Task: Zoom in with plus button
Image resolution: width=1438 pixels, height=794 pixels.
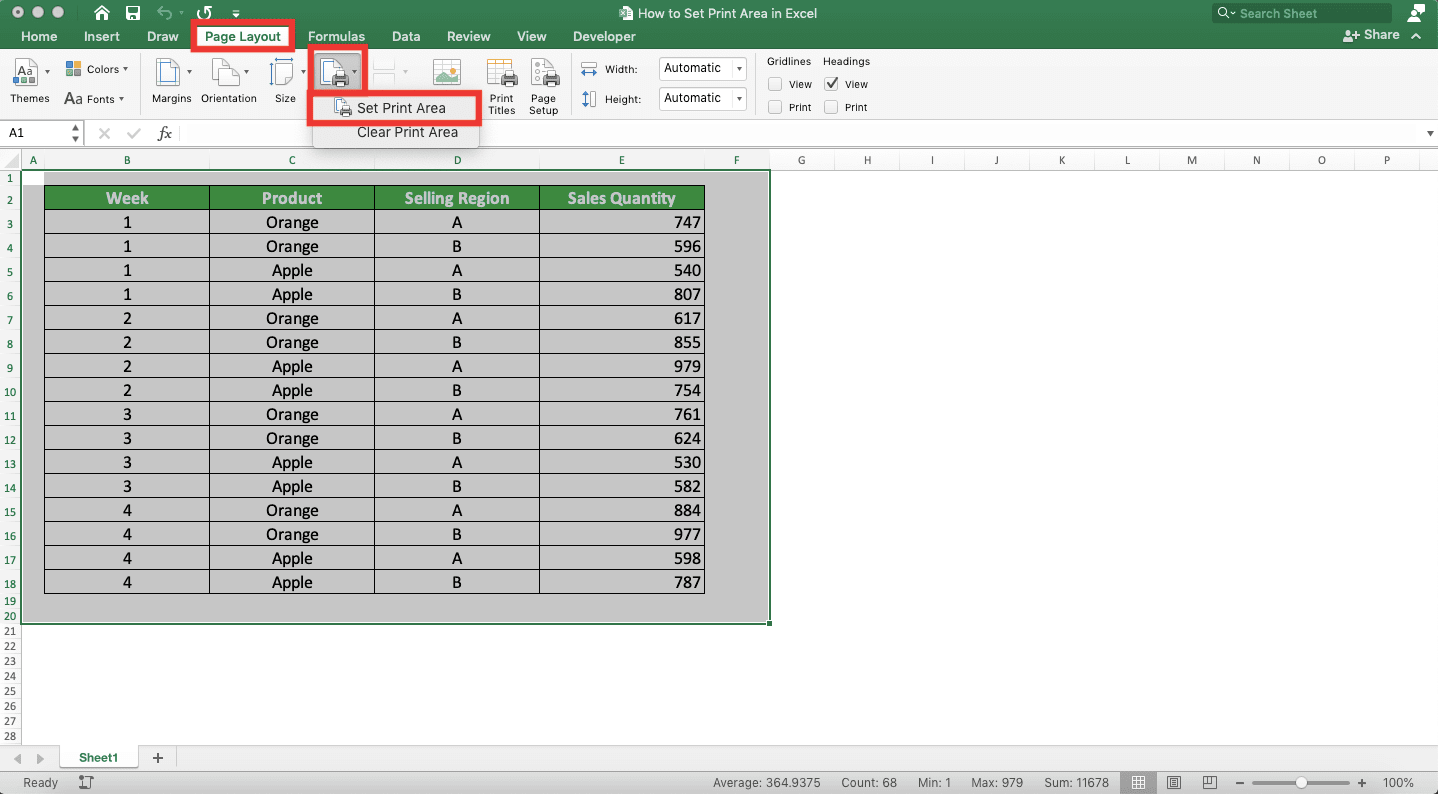Action: tap(1362, 783)
